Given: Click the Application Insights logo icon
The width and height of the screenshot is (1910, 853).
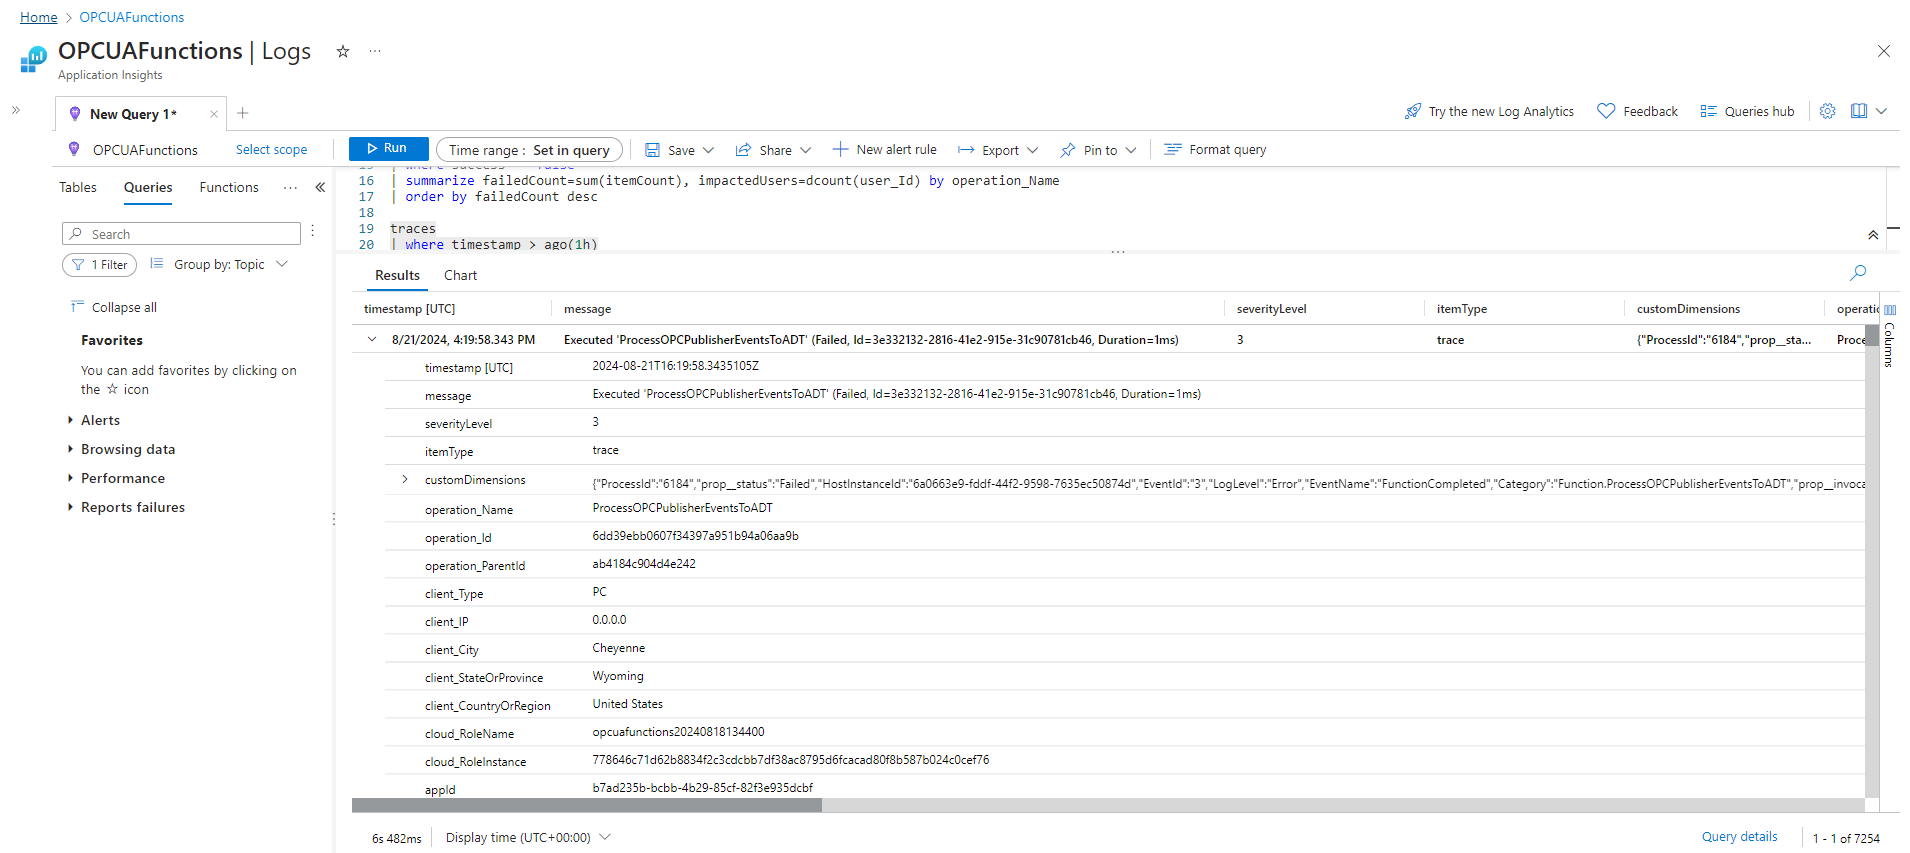Looking at the screenshot, I should point(33,60).
